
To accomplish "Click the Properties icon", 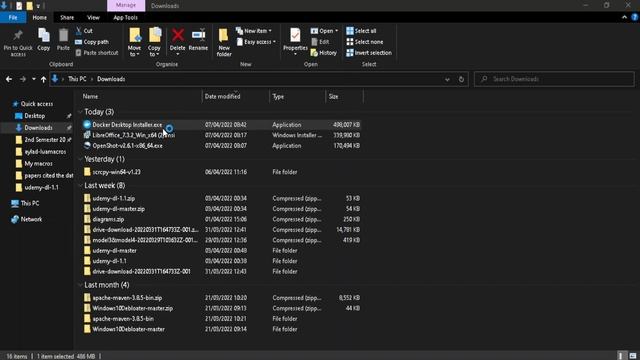I will tap(295, 35).
